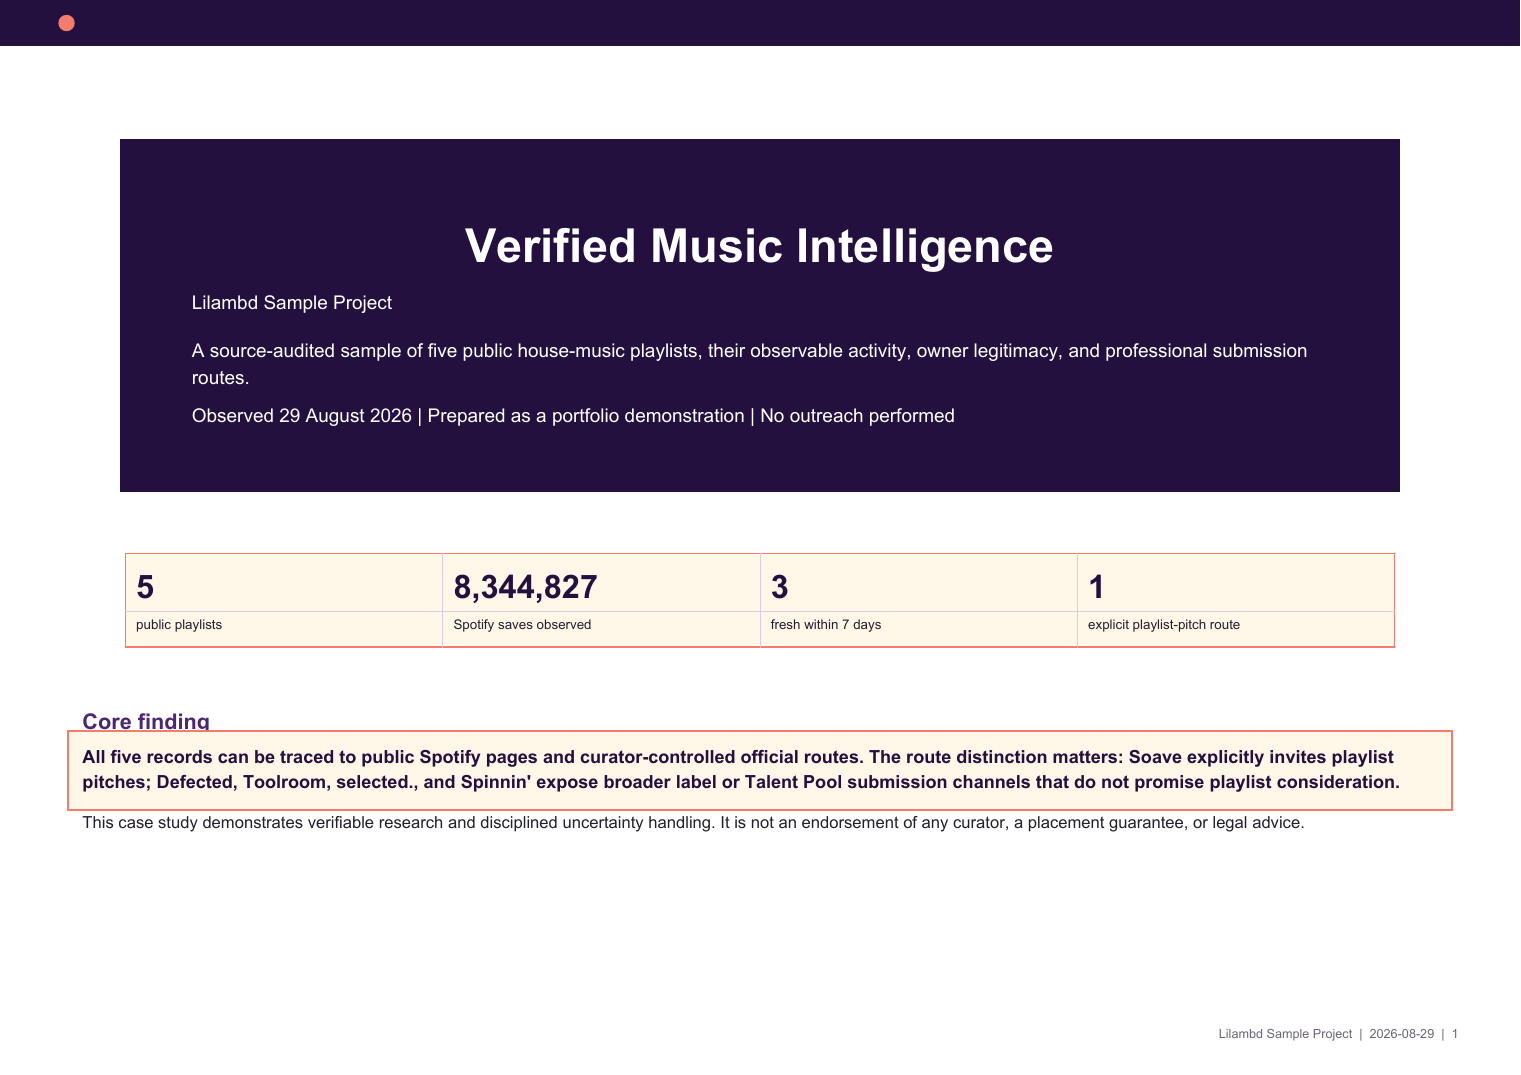Click the 'A source-audited sample' description paragraph
This screenshot has width=1521, height=1075.
tap(749, 364)
